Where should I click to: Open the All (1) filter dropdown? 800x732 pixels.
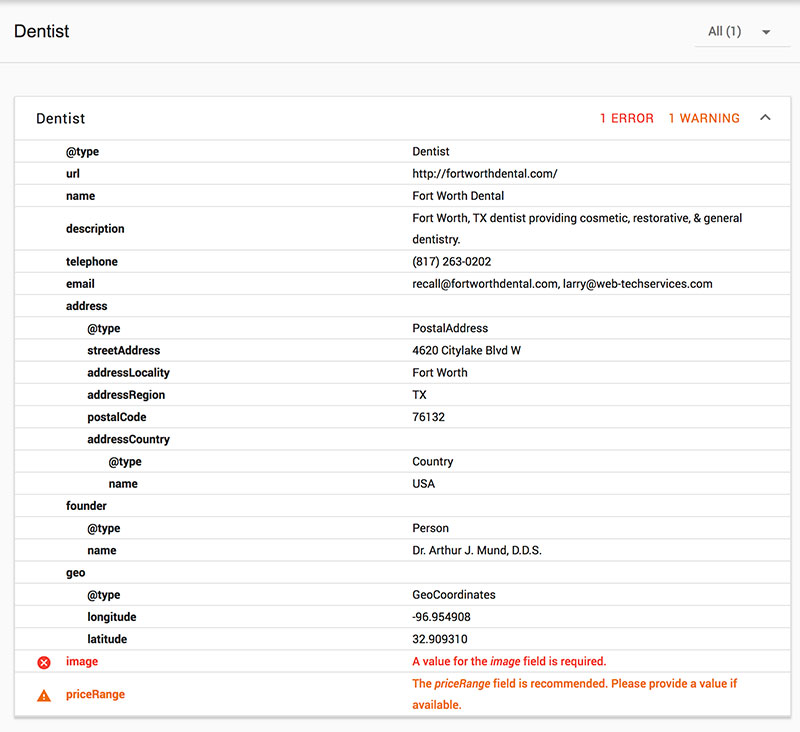click(742, 32)
